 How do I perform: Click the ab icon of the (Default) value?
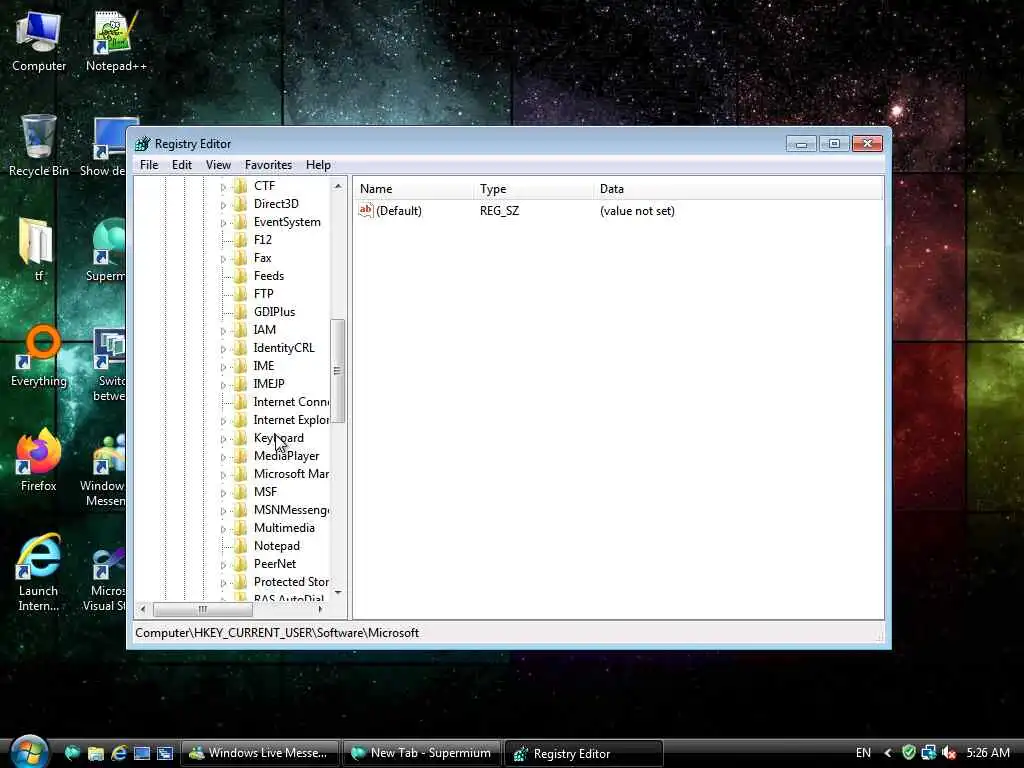(x=366, y=210)
